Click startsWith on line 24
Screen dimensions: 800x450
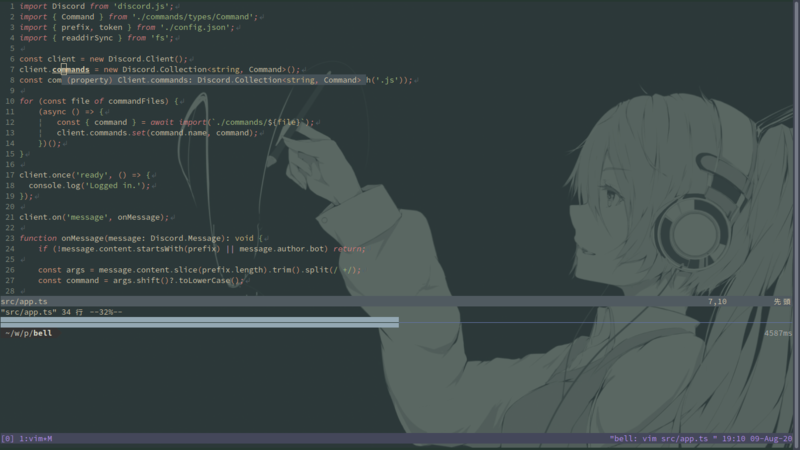(x=160, y=249)
